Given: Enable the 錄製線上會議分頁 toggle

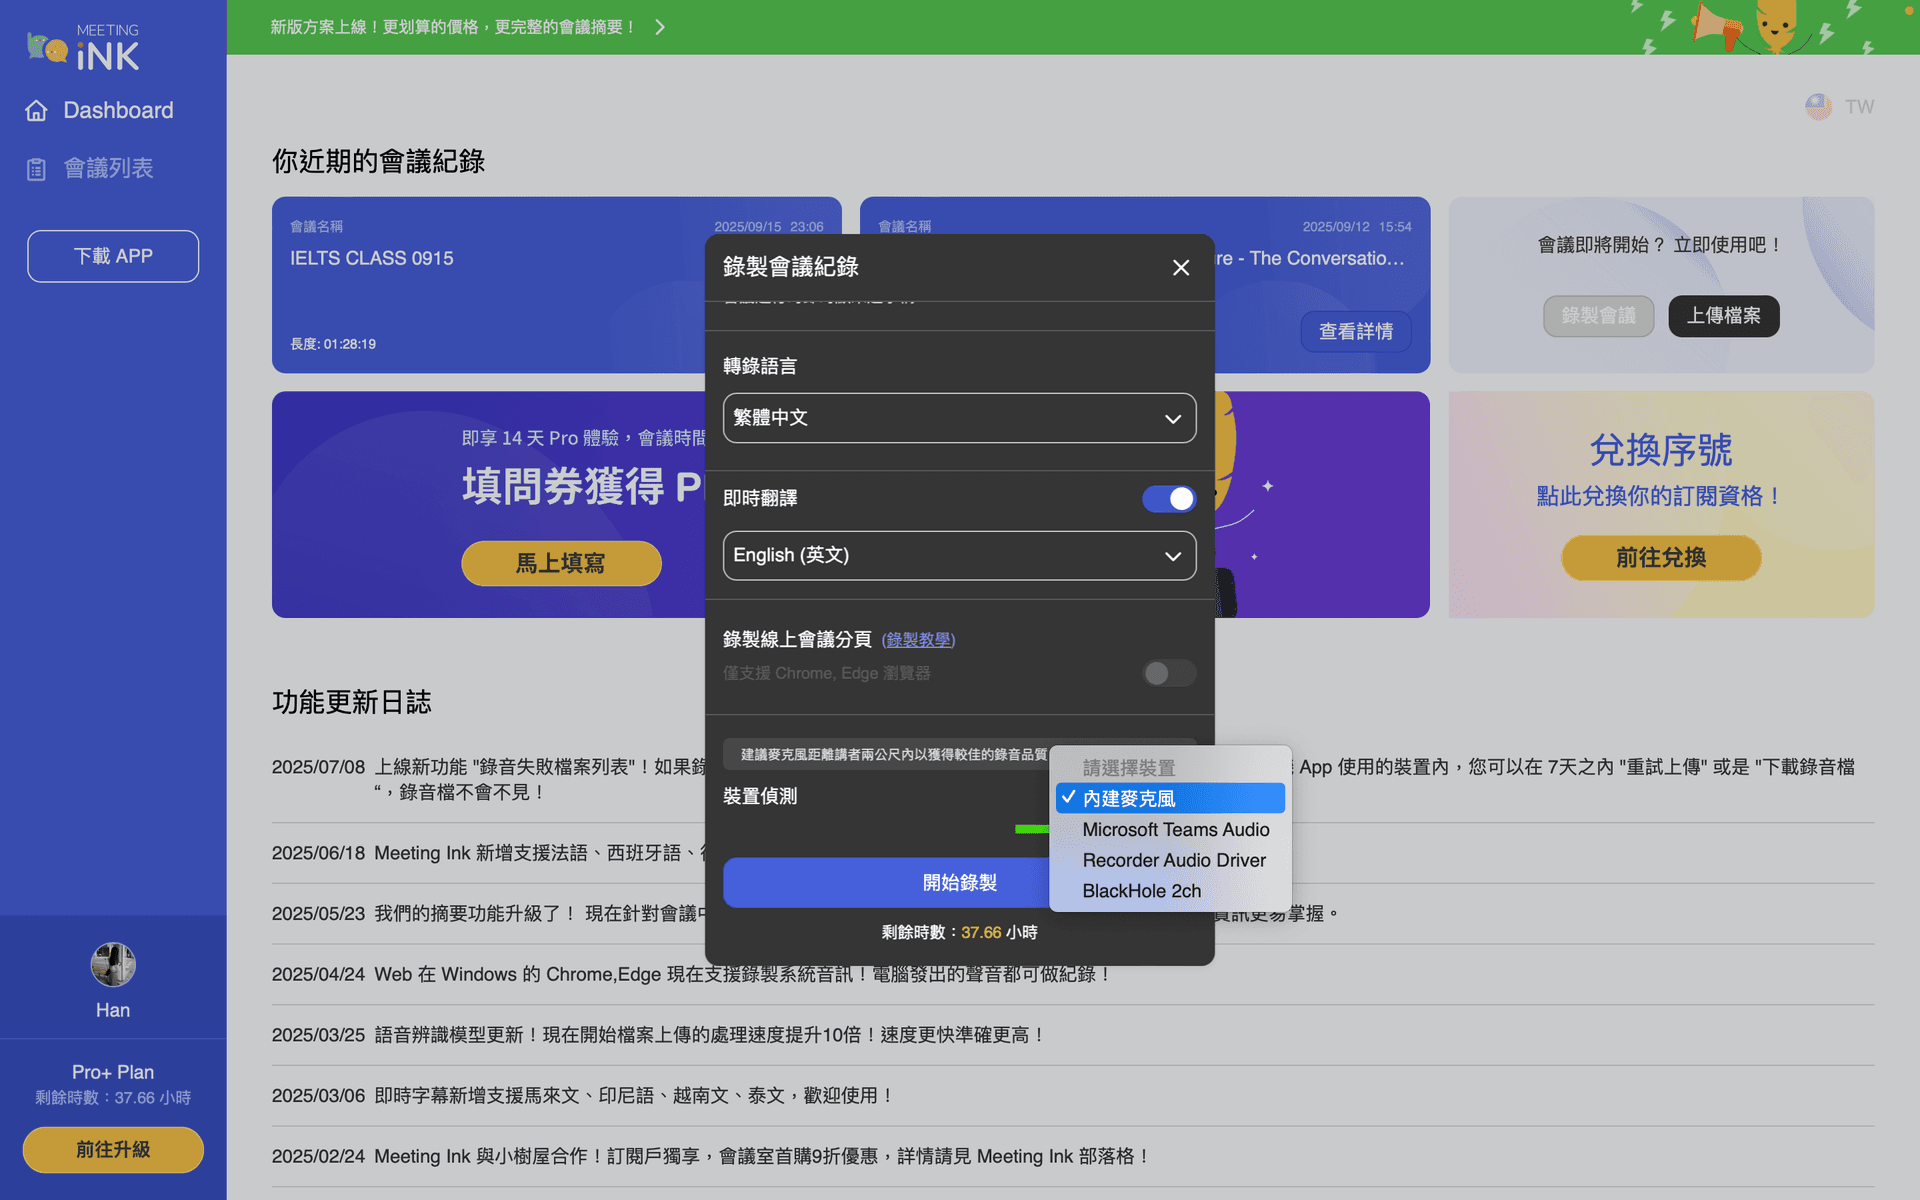Looking at the screenshot, I should [x=1168, y=673].
